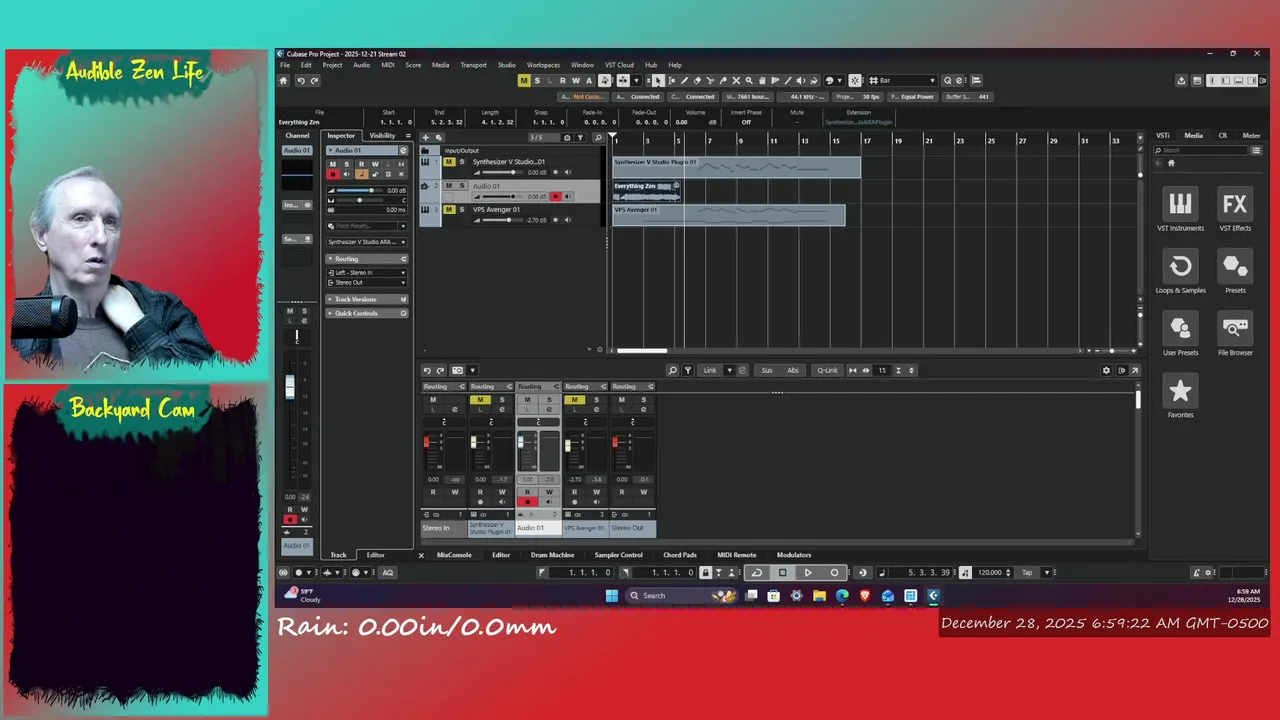Adjust the Audio 01 inspector volume slider
The height and width of the screenshot is (720, 1280).
tap(358, 190)
